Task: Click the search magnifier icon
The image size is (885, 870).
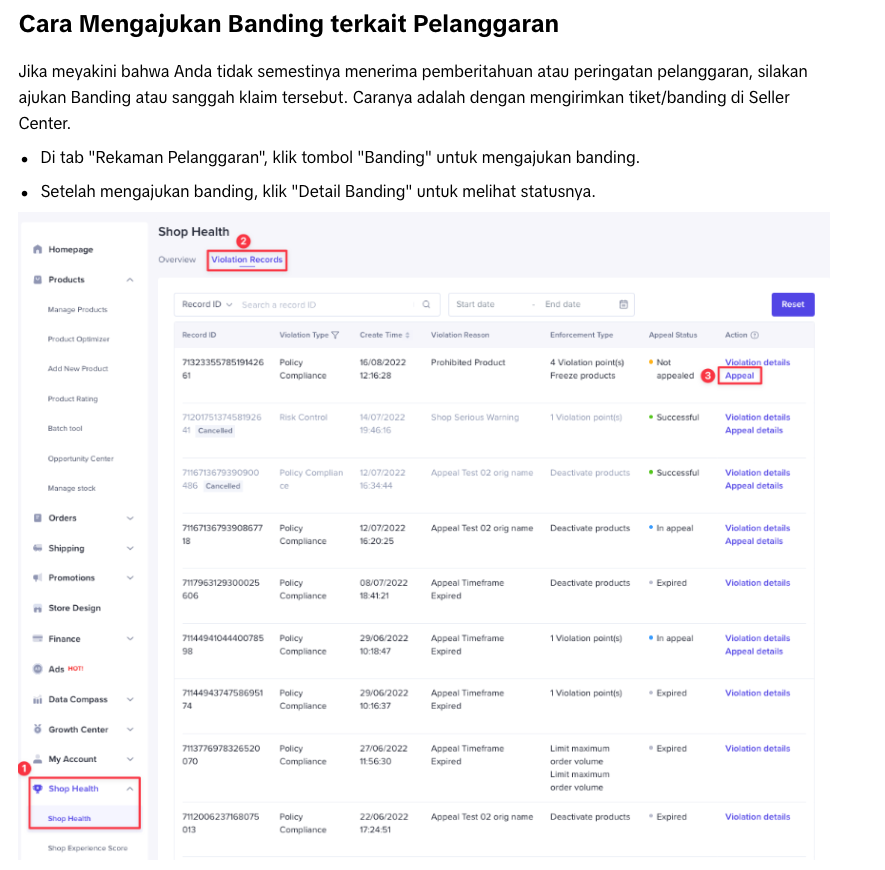Action: (x=426, y=304)
